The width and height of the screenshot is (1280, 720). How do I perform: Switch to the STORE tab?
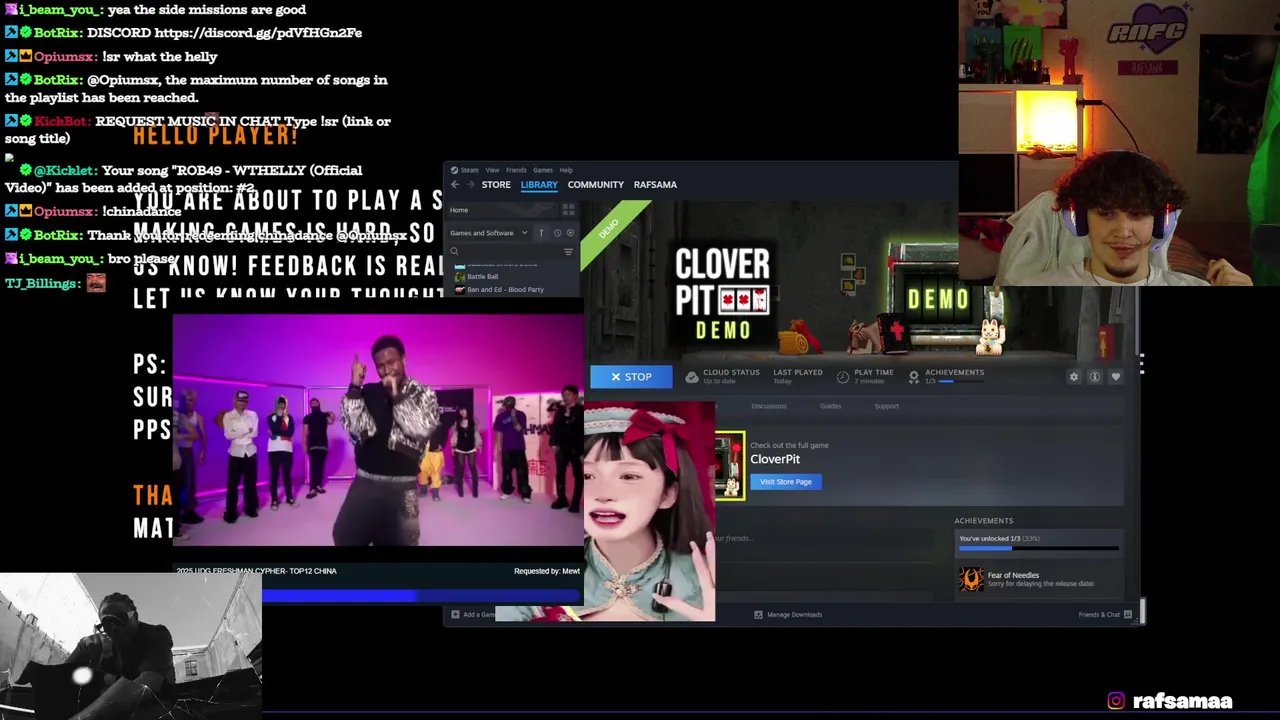click(x=496, y=185)
